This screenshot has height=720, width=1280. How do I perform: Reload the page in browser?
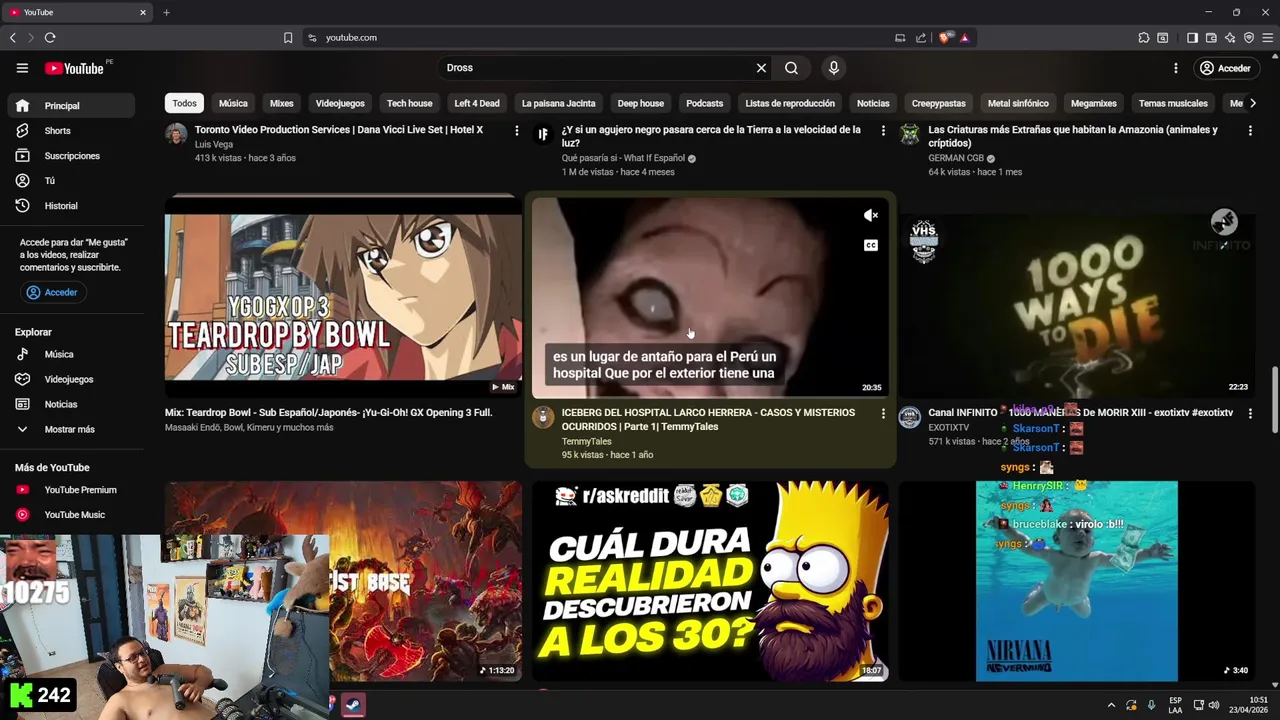click(x=50, y=38)
